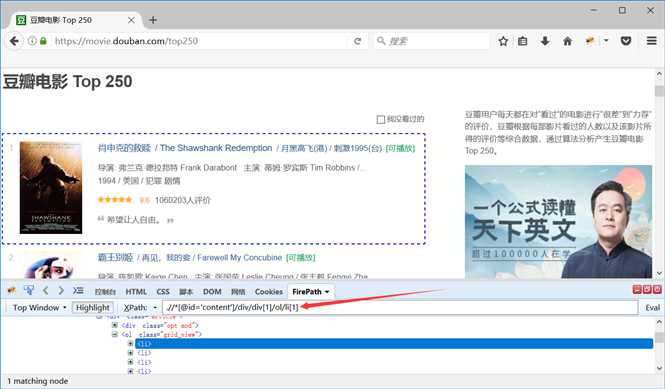The height and width of the screenshot is (389, 665).
Task: Bookmark this page with the star icon
Action: tap(503, 41)
